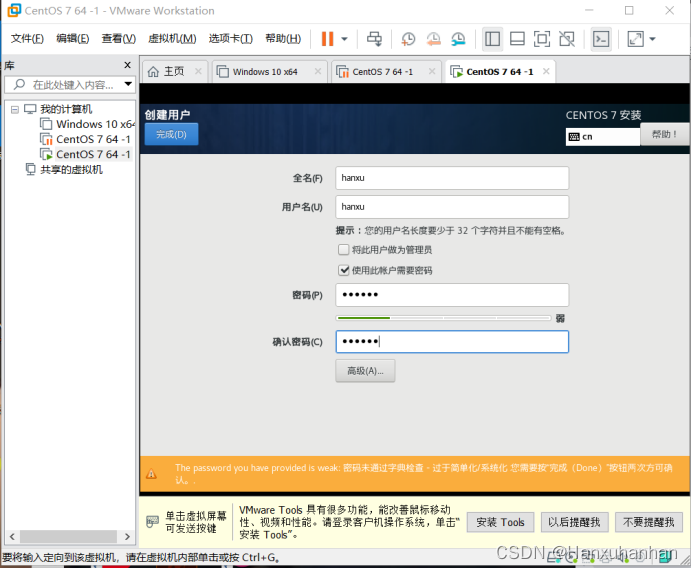Select Windows 10 x64 in the library tree
Viewport: 692px width, 569px height.
(95, 124)
